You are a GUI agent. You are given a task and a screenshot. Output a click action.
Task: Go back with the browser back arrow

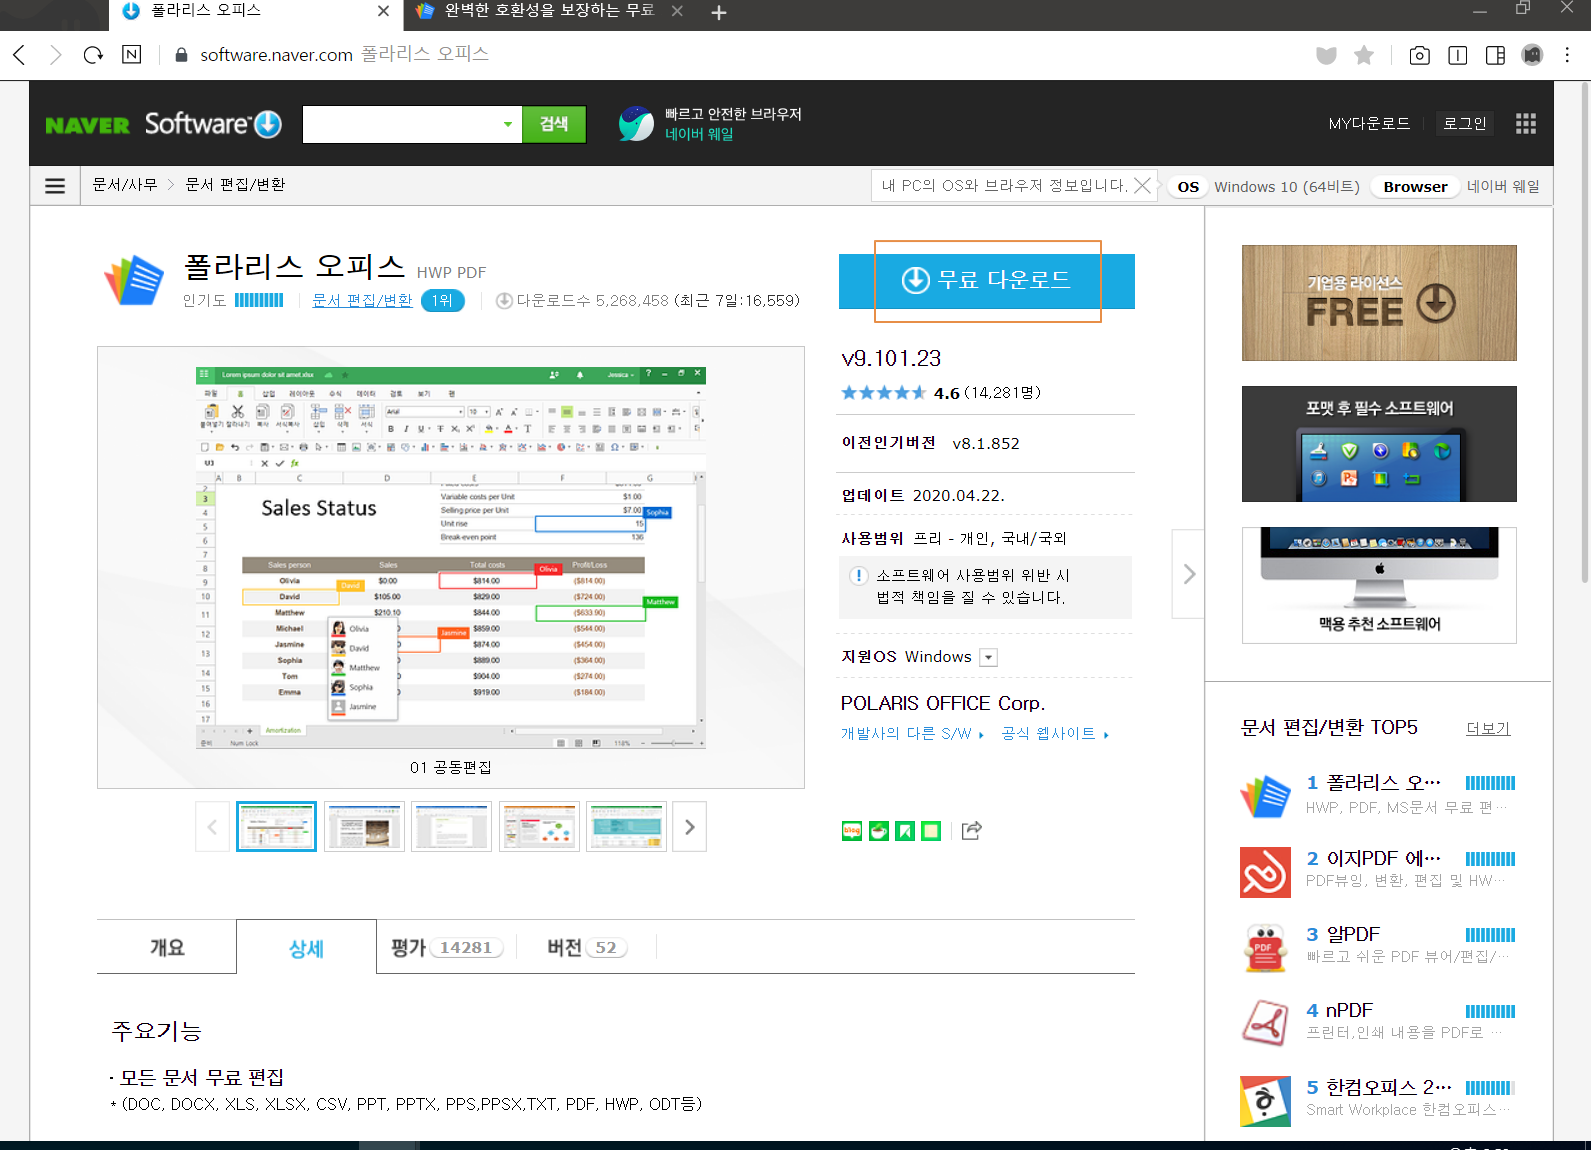[19, 55]
